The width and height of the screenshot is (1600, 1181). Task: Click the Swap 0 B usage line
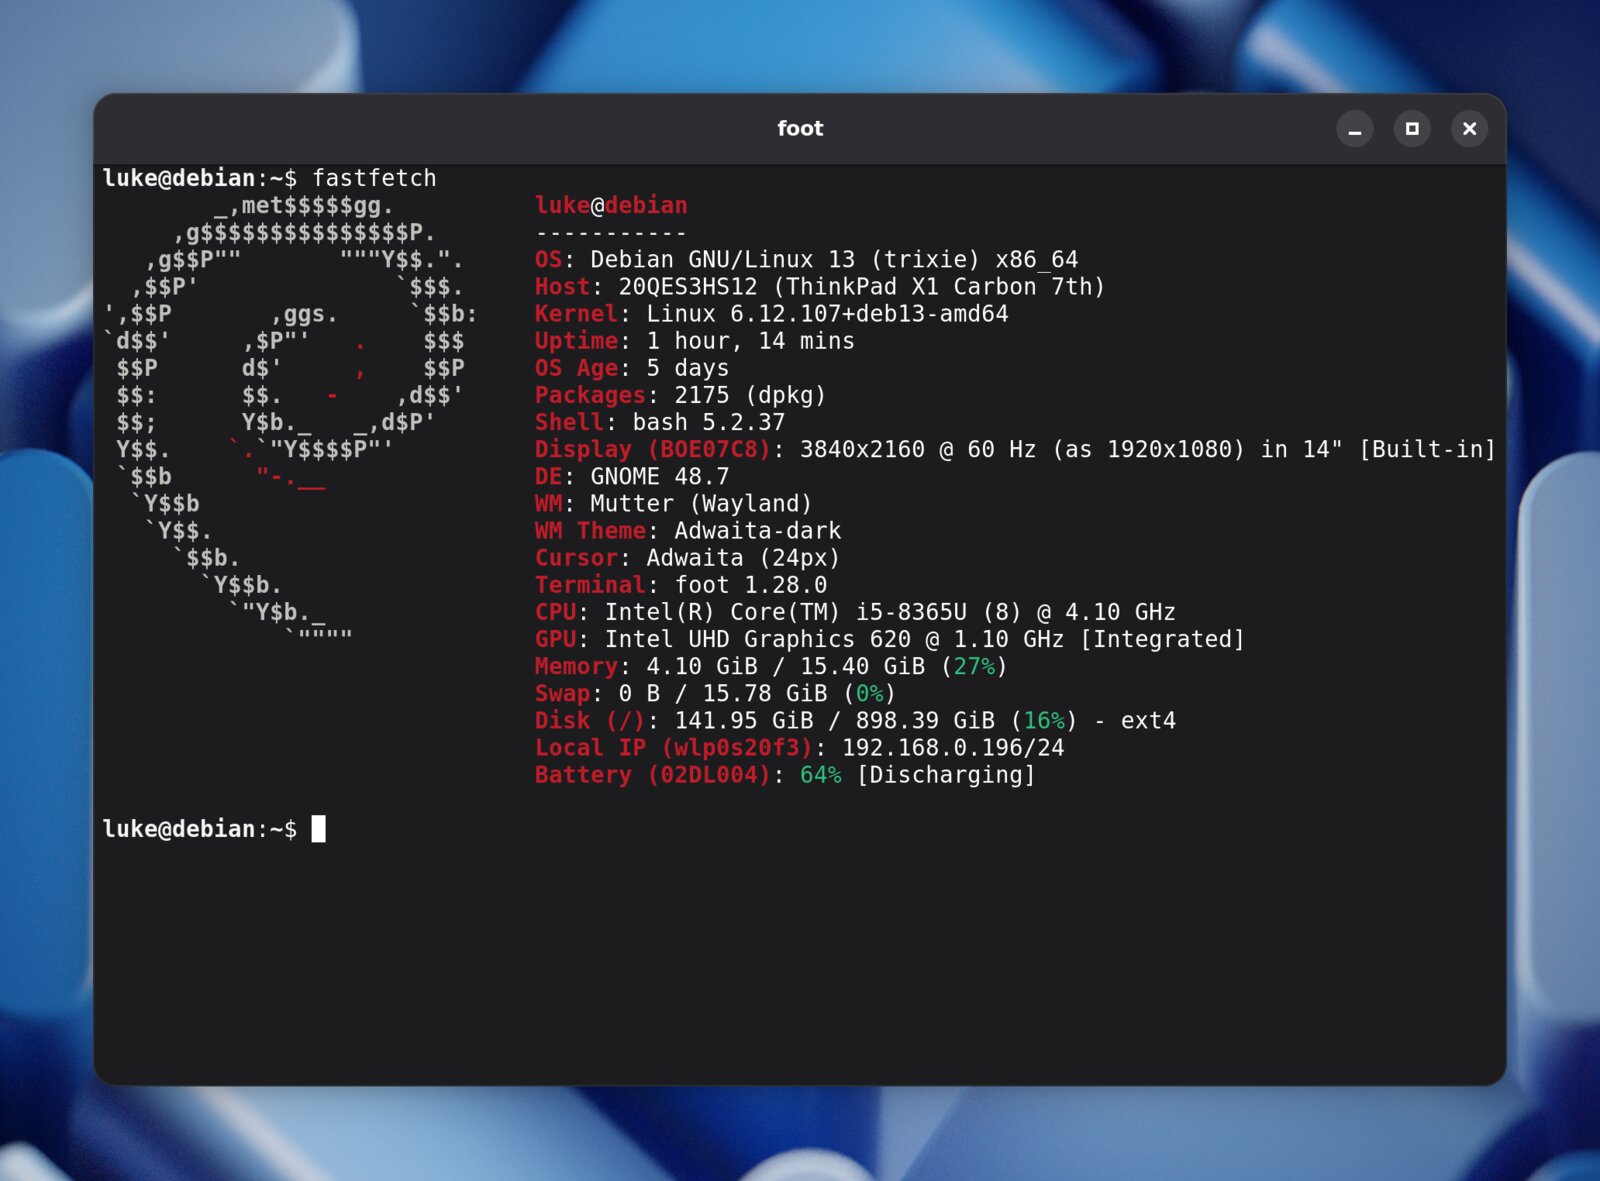pyautogui.click(x=715, y=693)
